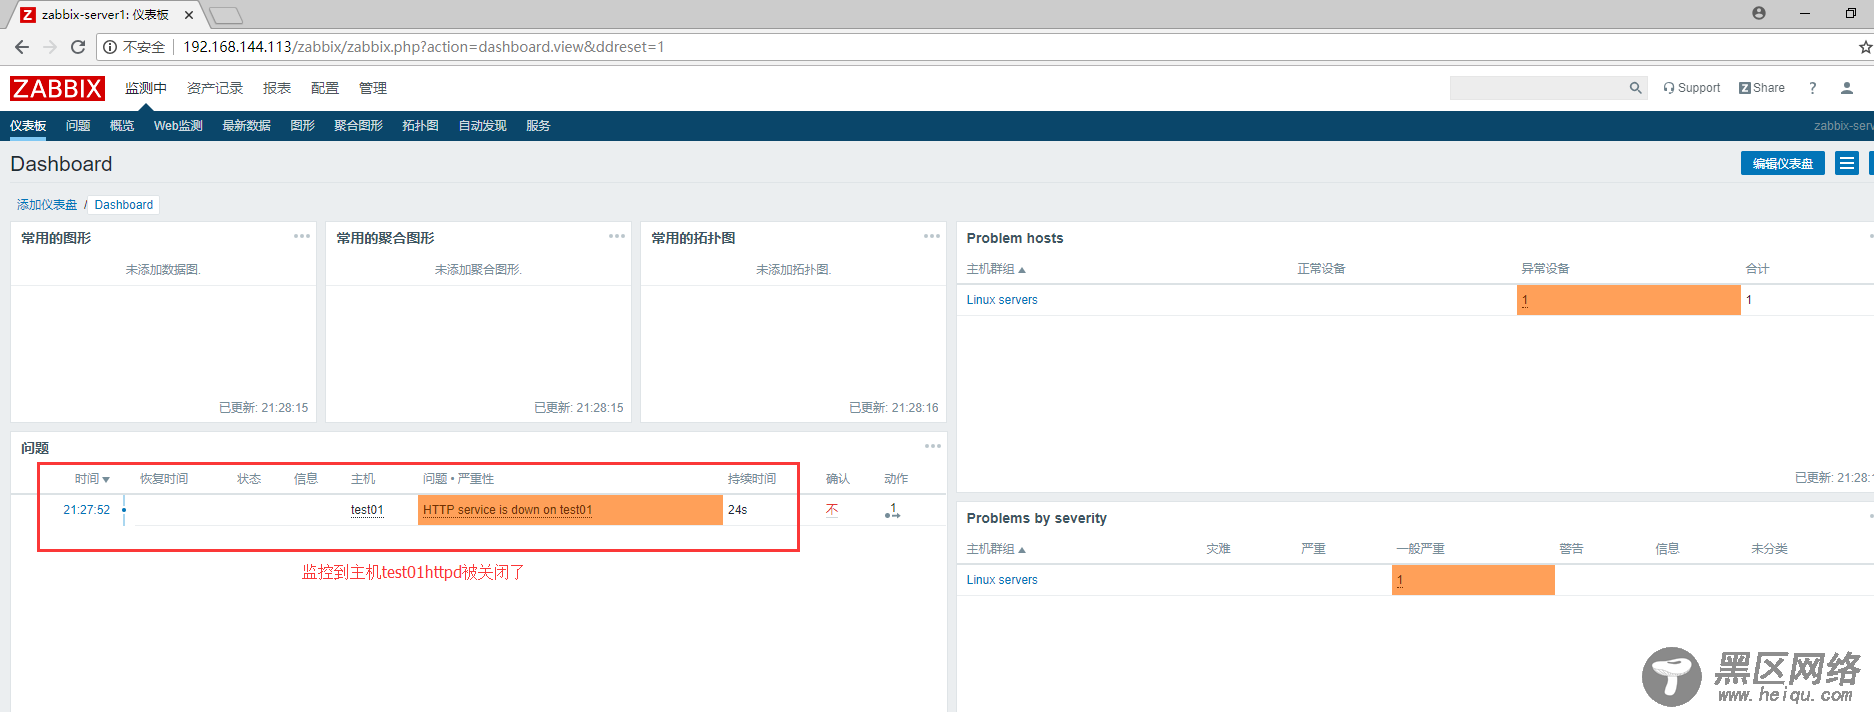Open menu dots on 常用的图形 widget
Screen dimensions: 1874x712
tap(302, 236)
